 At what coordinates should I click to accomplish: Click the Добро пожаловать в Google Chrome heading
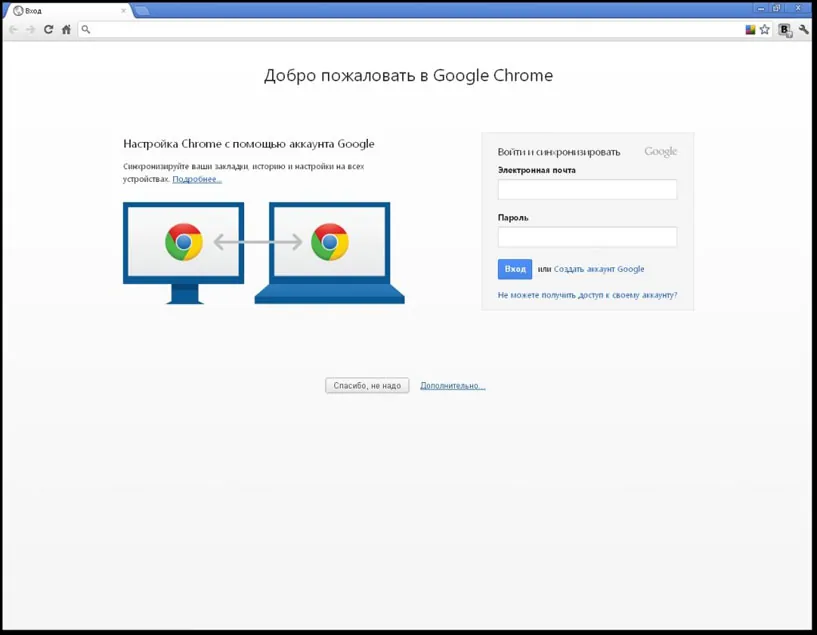[x=408, y=76]
